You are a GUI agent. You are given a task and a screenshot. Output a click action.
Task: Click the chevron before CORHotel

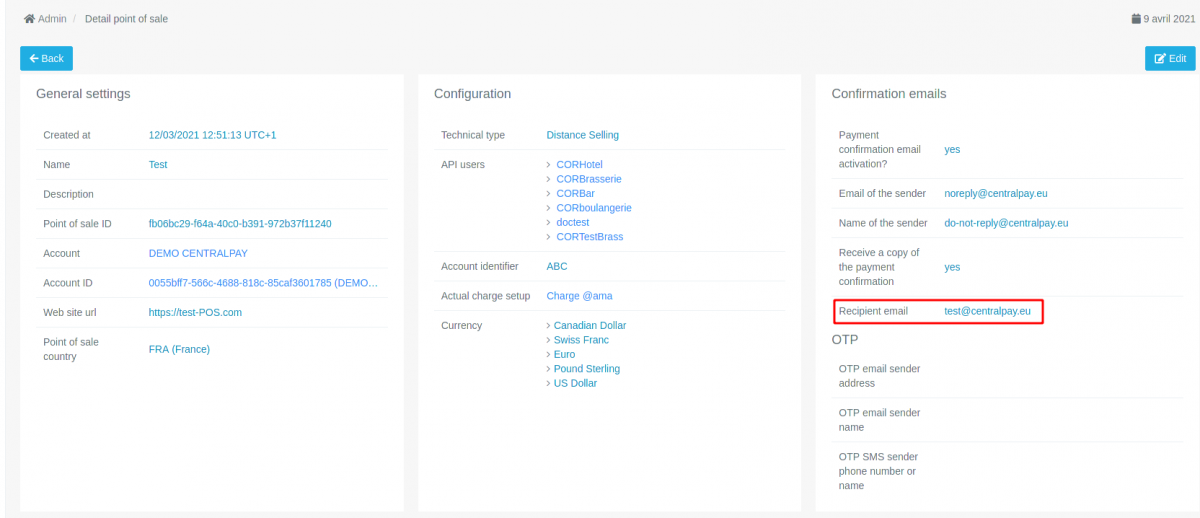[x=549, y=165]
